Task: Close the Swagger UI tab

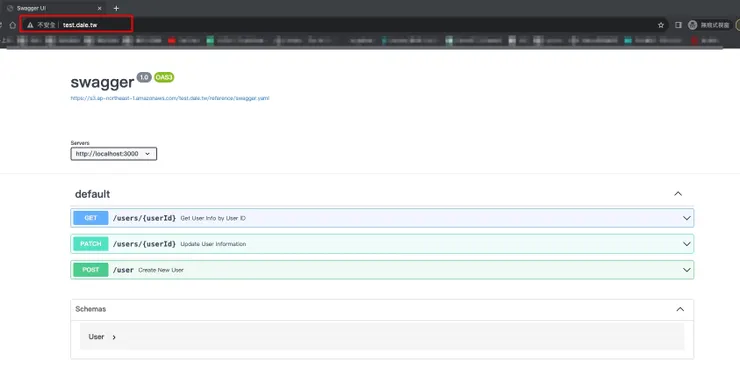Action: (99, 8)
